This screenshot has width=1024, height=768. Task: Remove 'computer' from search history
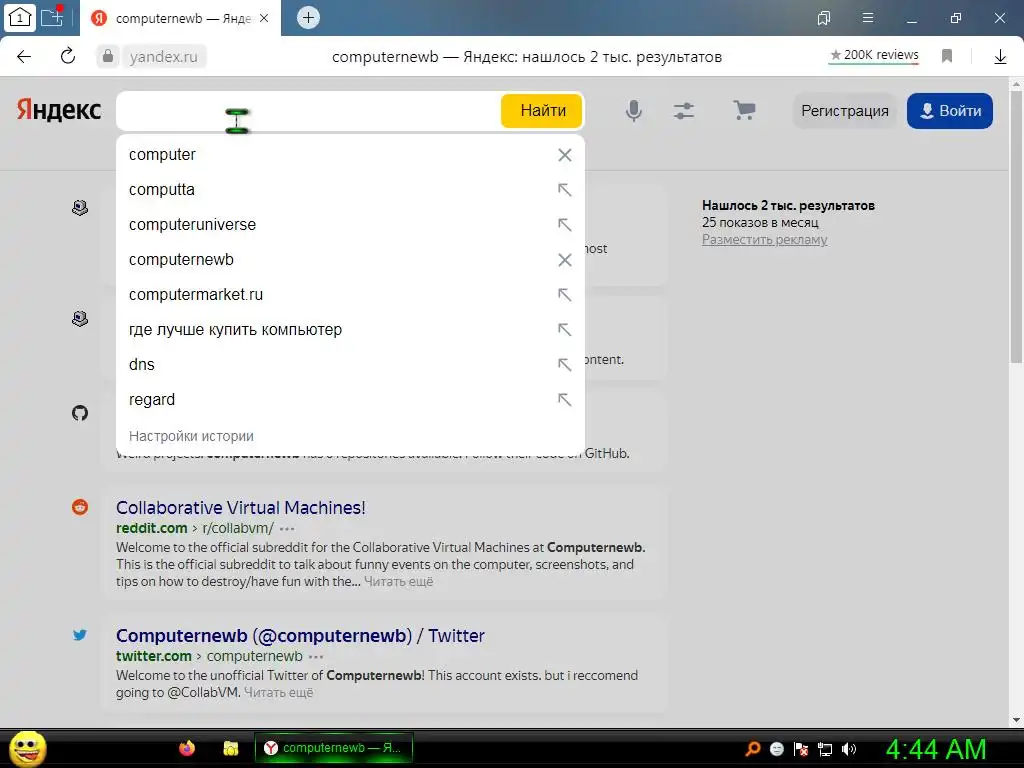click(x=565, y=155)
